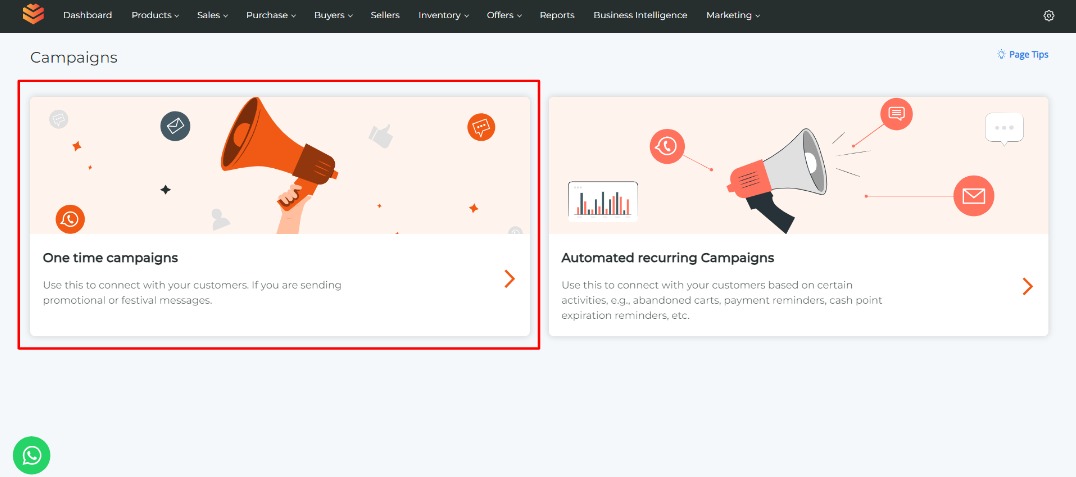Expand the Products menu
The height and width of the screenshot is (477, 1076).
click(155, 15)
